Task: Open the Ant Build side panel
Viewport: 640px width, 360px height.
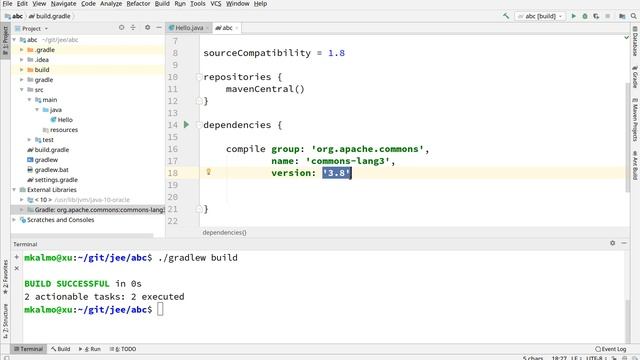Action: 635,165
